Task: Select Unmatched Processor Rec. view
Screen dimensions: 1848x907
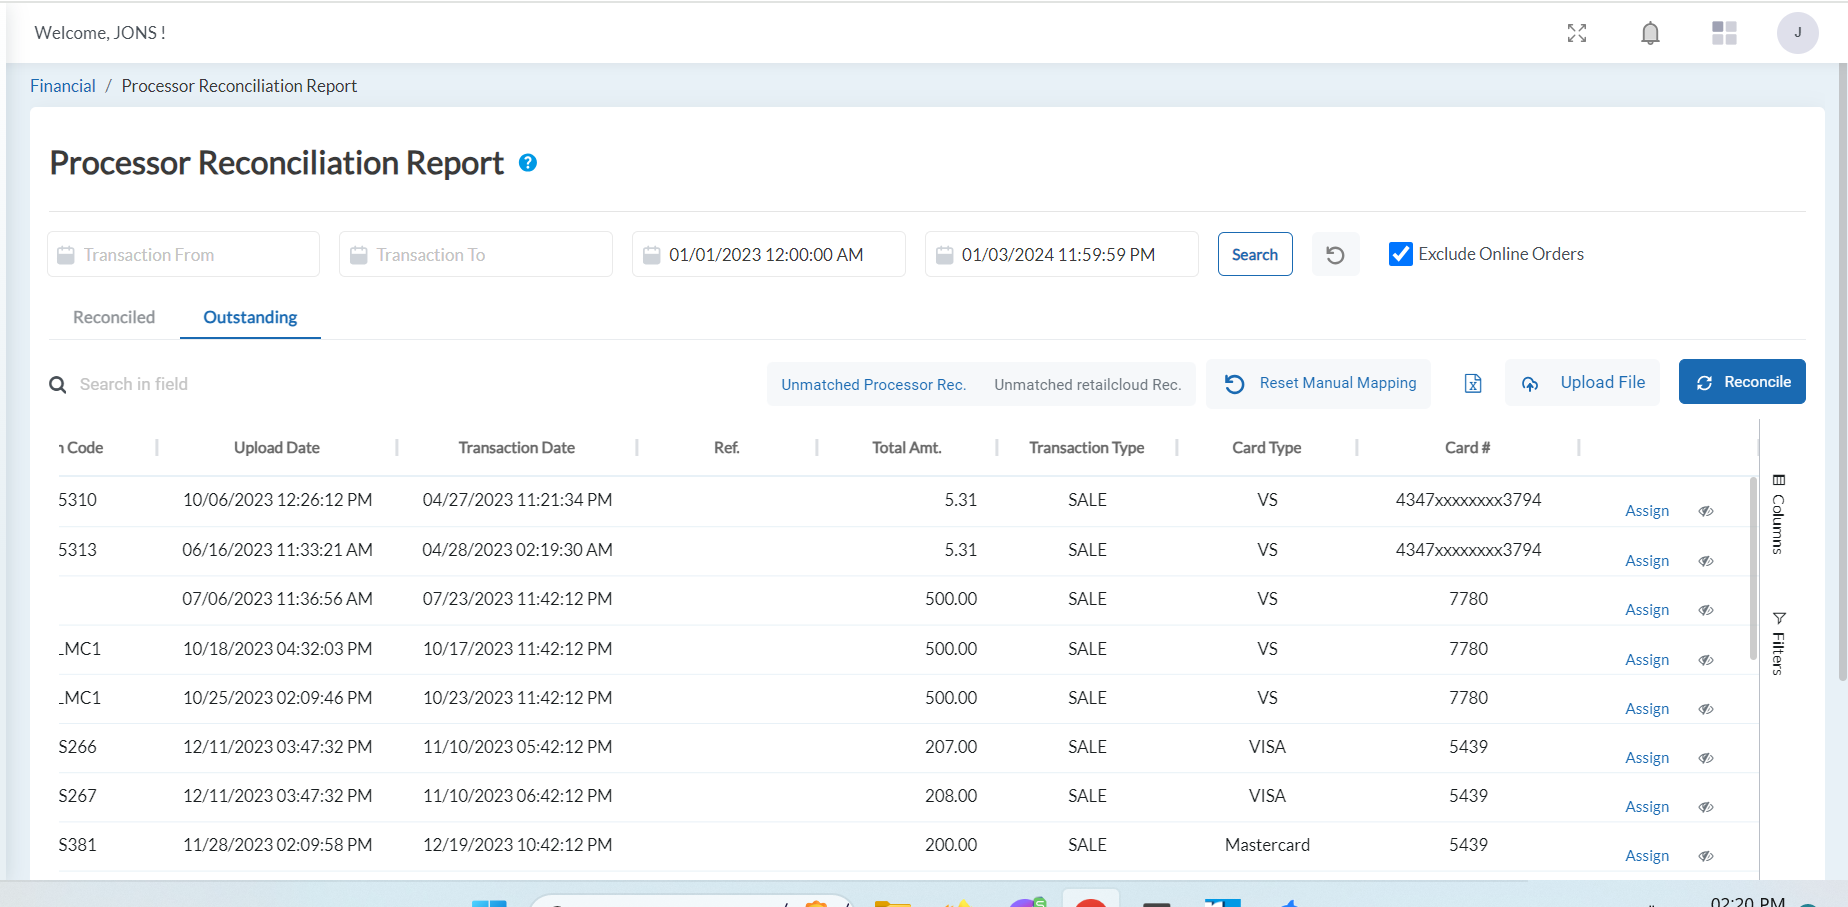Action: tap(873, 385)
